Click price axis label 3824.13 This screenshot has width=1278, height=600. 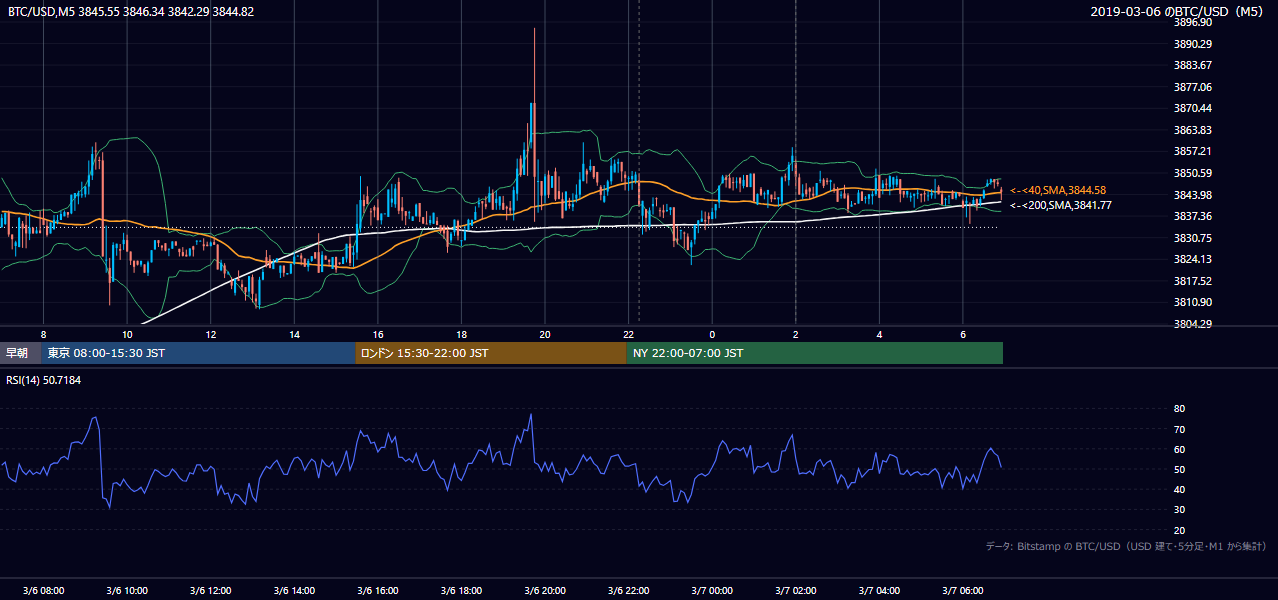coord(1193,259)
